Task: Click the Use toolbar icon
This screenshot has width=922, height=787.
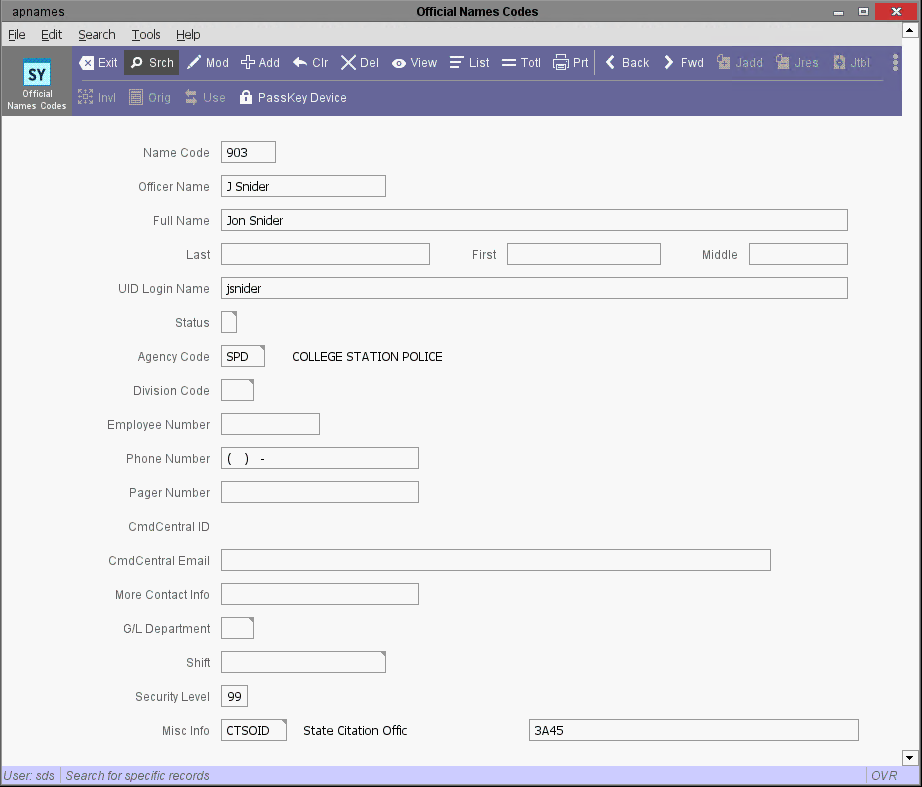Action: point(205,98)
